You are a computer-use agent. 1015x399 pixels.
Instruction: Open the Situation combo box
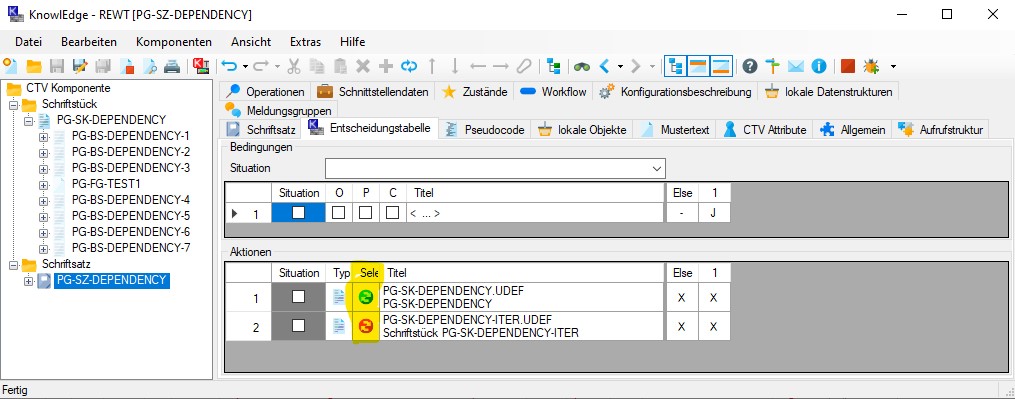pyautogui.click(x=495, y=168)
